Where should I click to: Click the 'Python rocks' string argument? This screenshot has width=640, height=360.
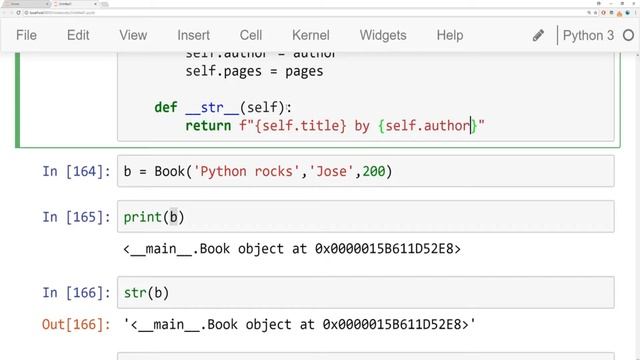[247, 171]
